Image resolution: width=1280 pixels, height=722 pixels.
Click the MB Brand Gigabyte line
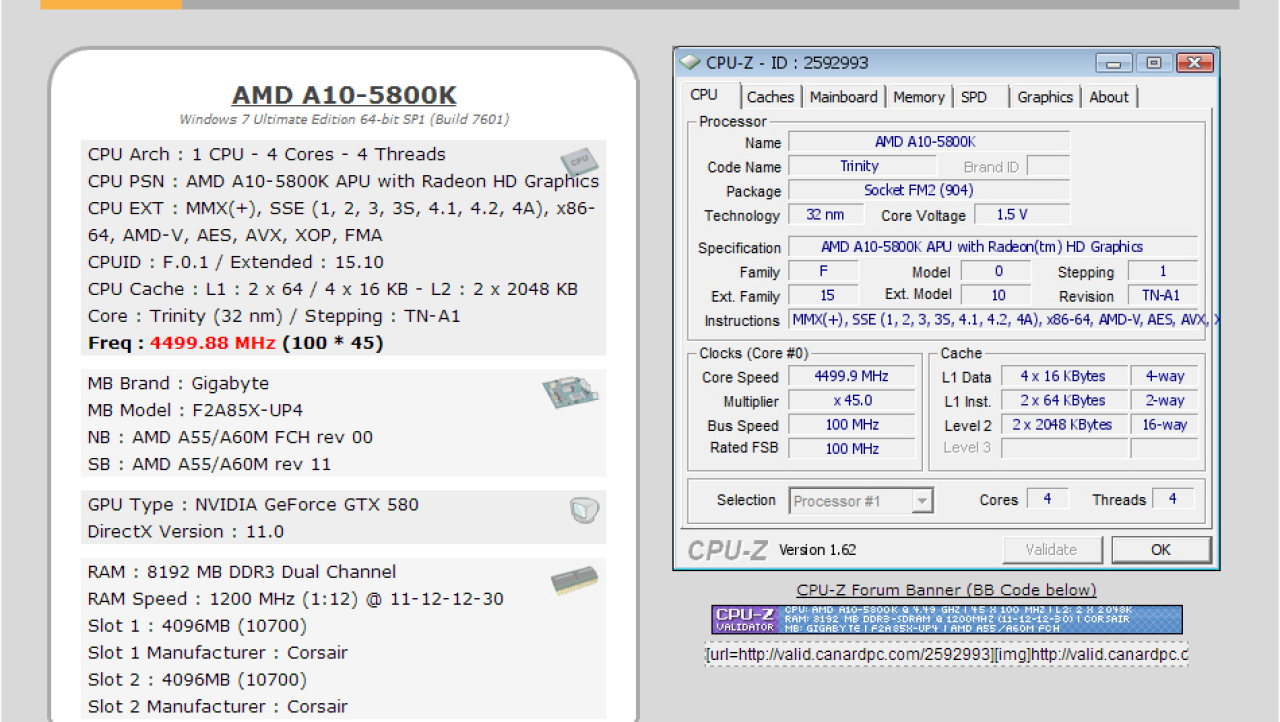click(179, 383)
